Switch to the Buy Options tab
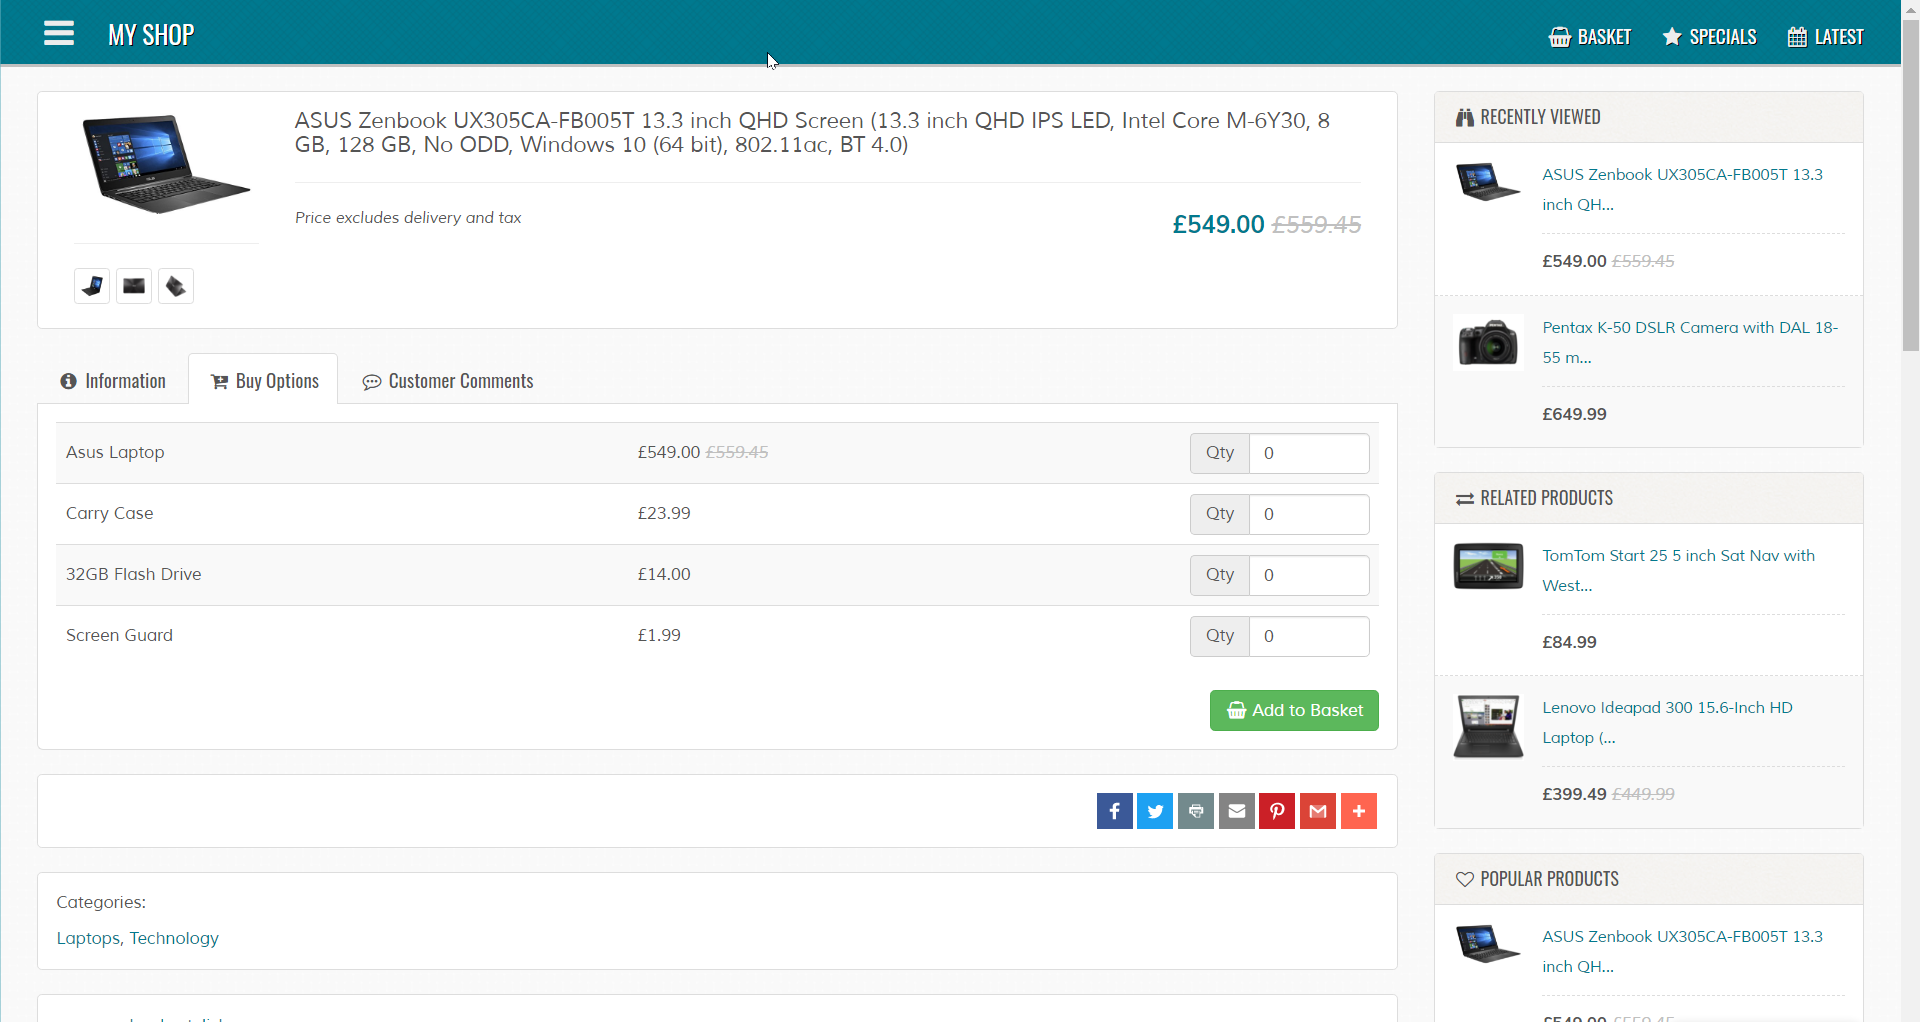 [x=264, y=381]
